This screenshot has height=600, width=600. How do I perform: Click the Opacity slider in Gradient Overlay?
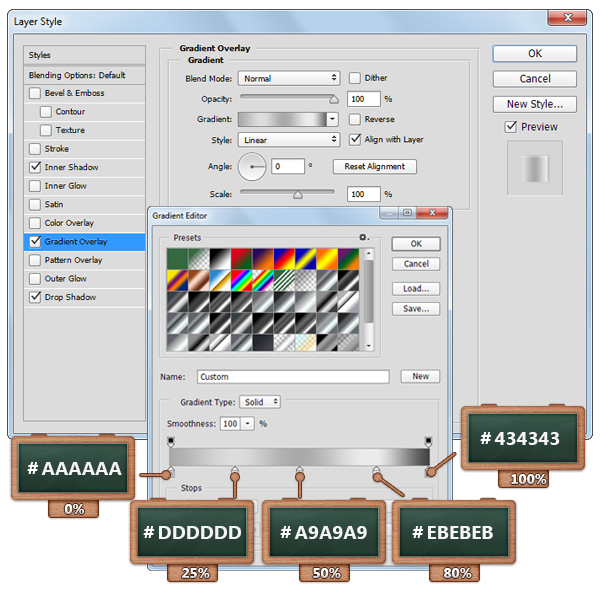click(x=287, y=99)
